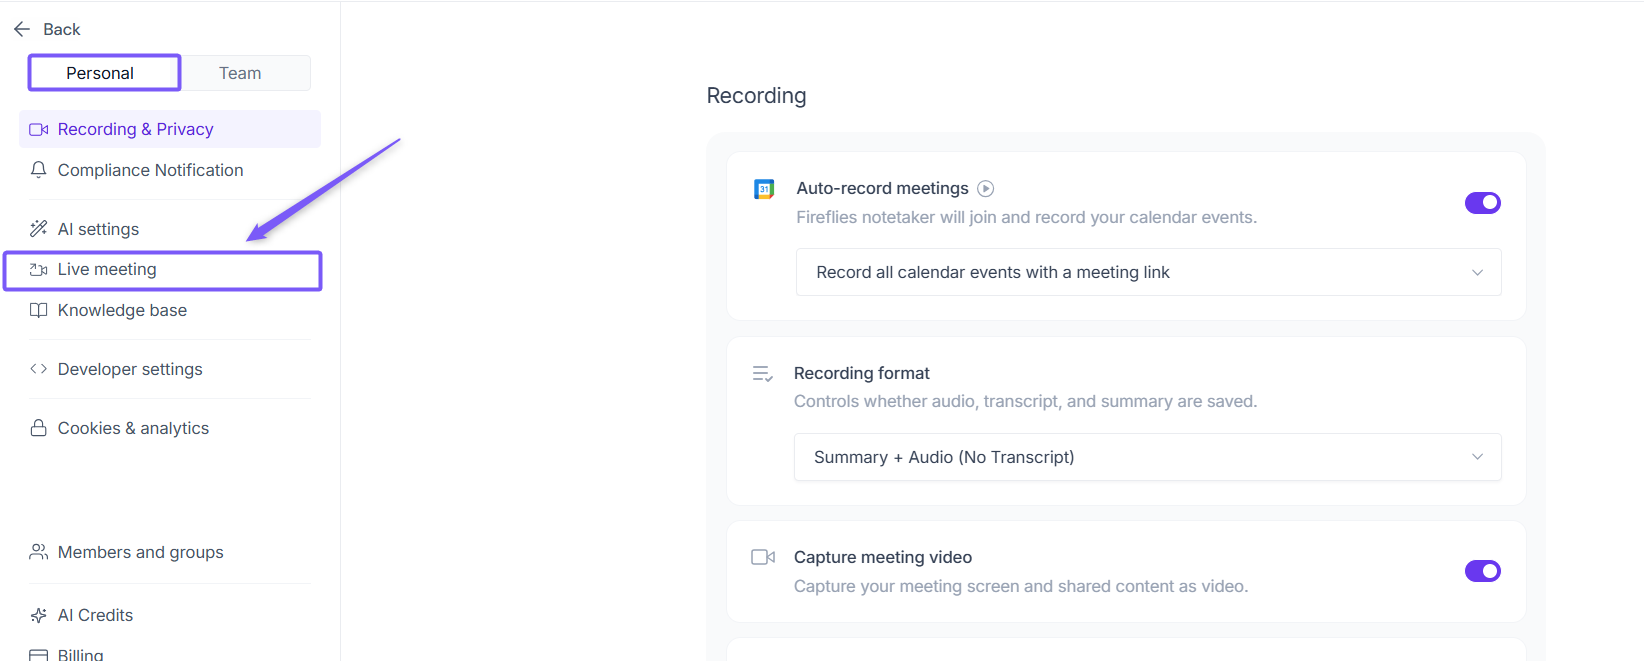
Task: Click the AI Credits sparkle icon
Action: [x=39, y=615]
